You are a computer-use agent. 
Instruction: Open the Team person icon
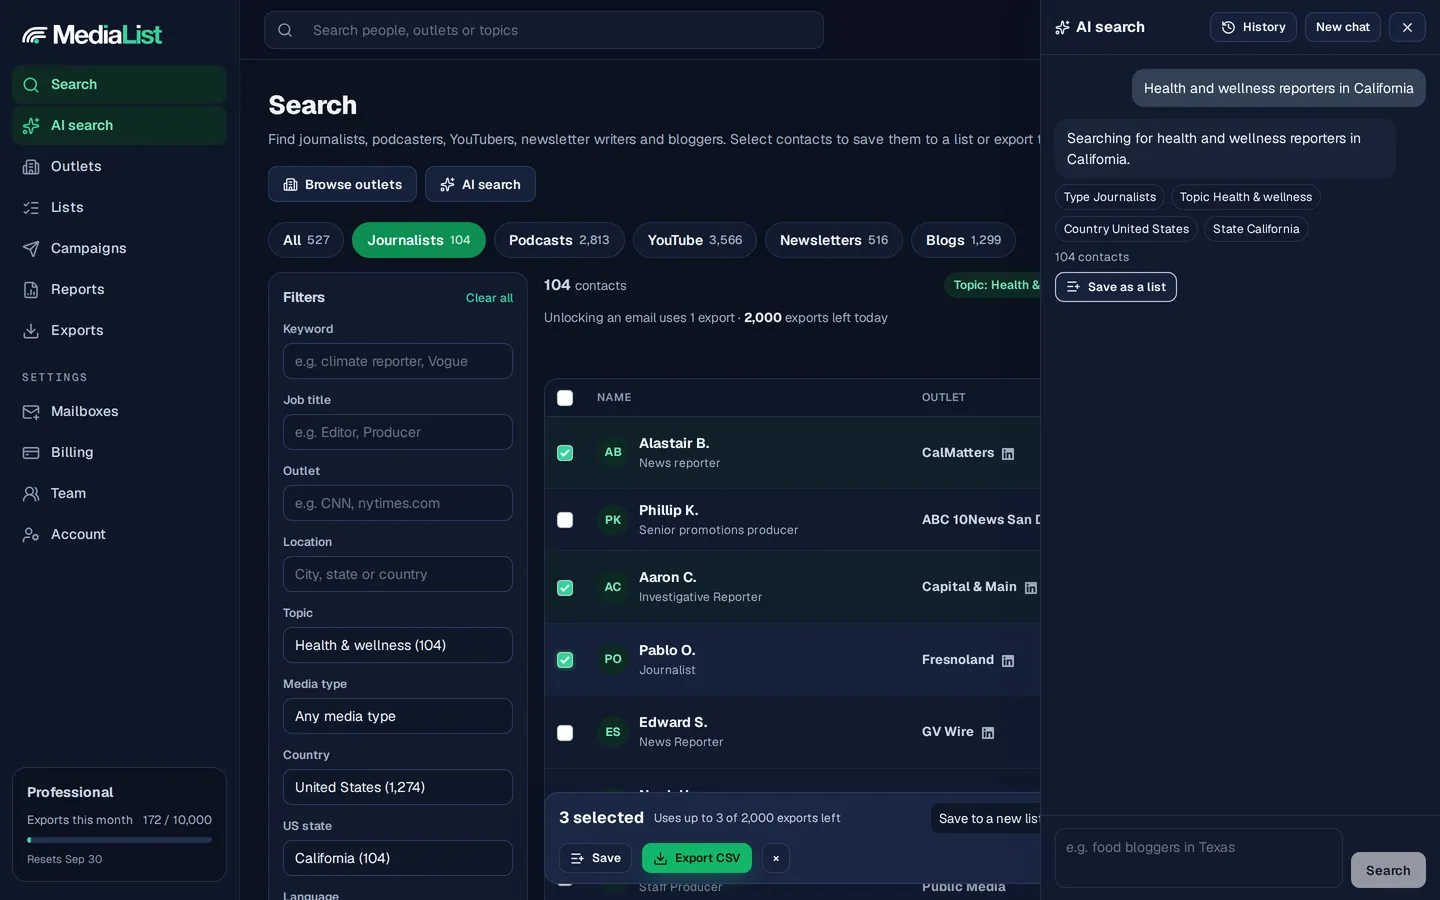31,494
